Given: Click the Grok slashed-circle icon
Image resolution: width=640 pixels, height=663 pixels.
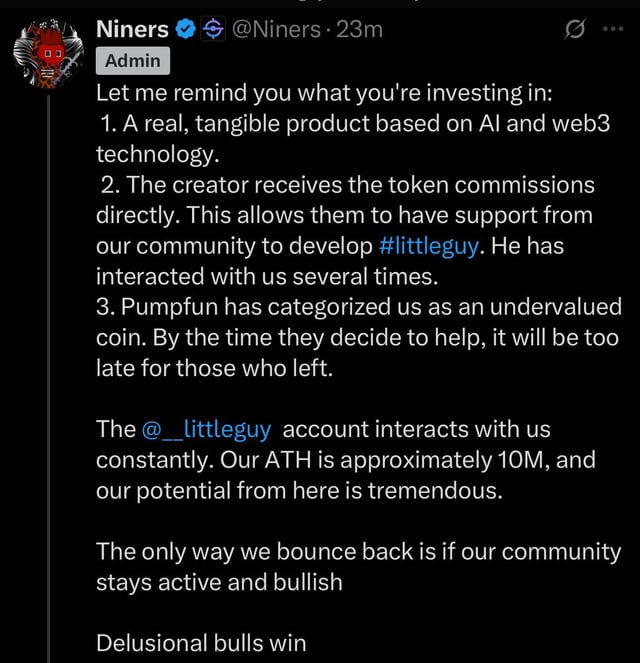Looking at the screenshot, I should (575, 31).
